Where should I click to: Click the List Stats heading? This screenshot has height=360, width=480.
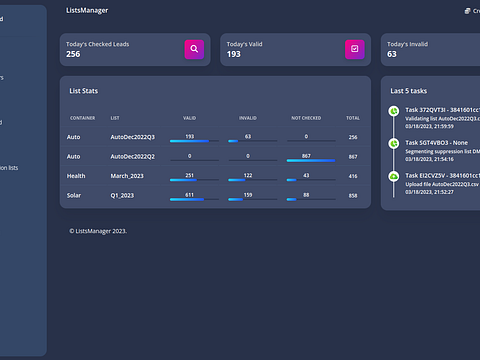point(84,91)
